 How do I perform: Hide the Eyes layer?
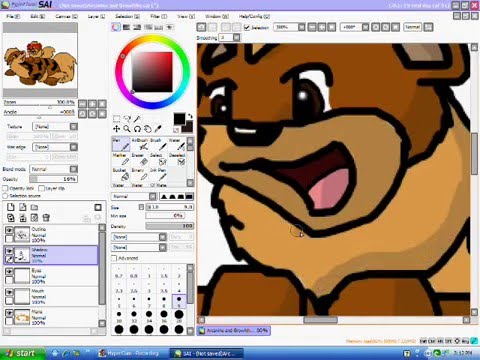[x=9, y=272]
